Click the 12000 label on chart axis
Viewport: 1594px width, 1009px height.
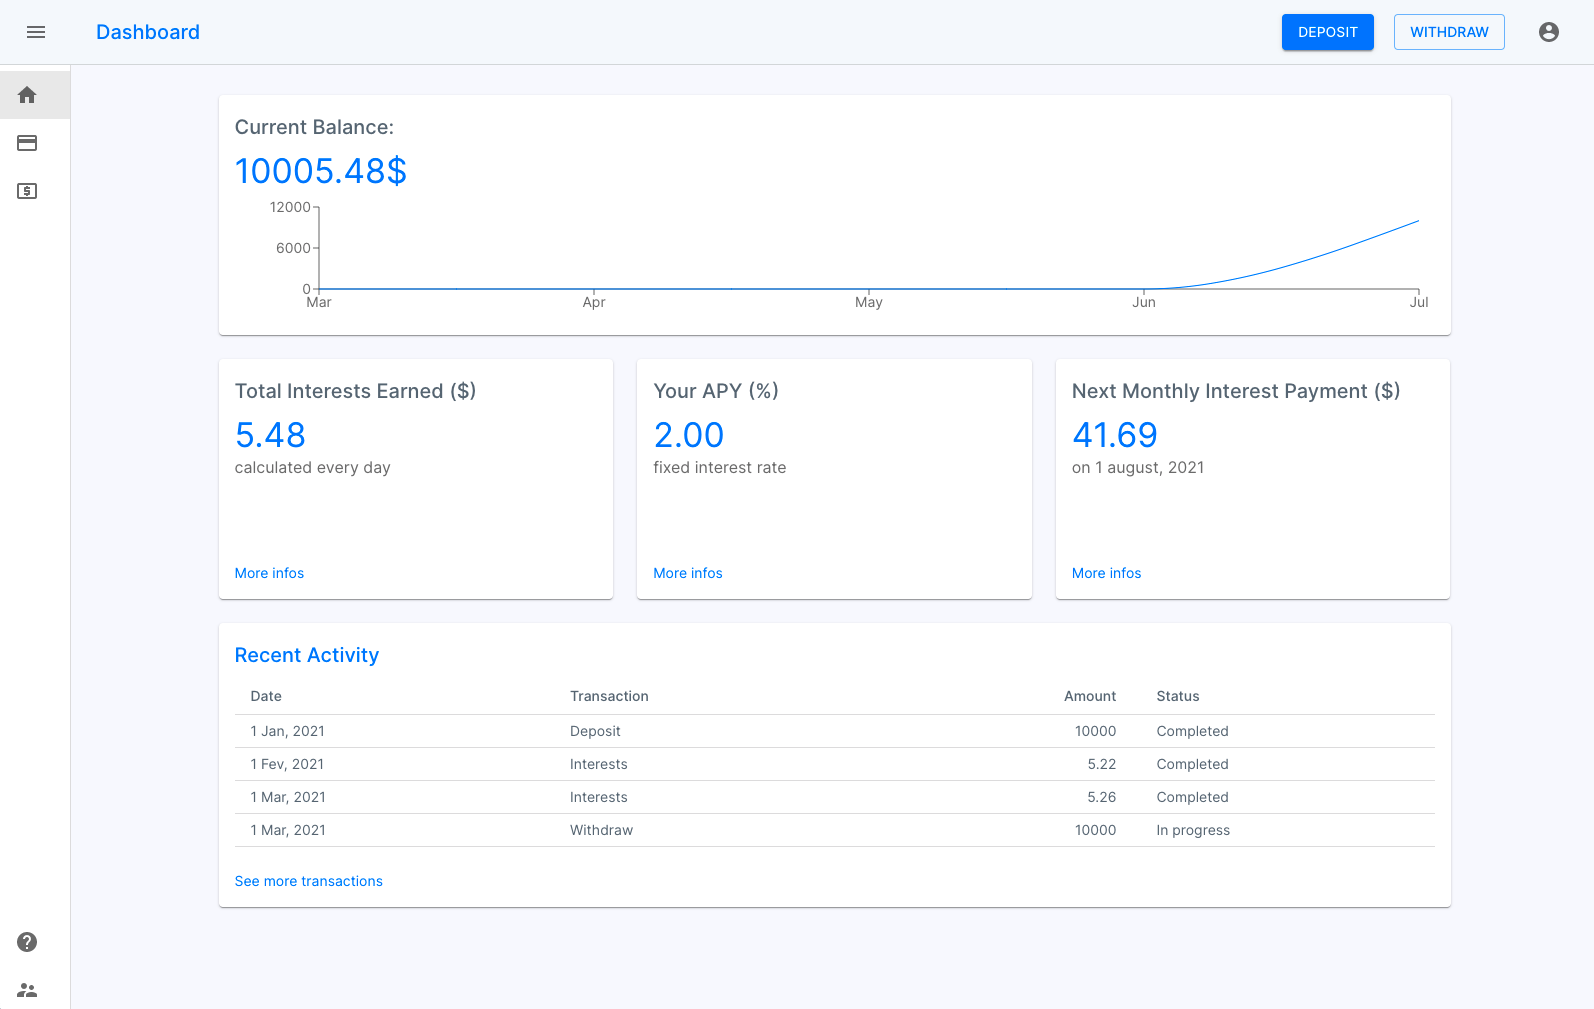(290, 207)
